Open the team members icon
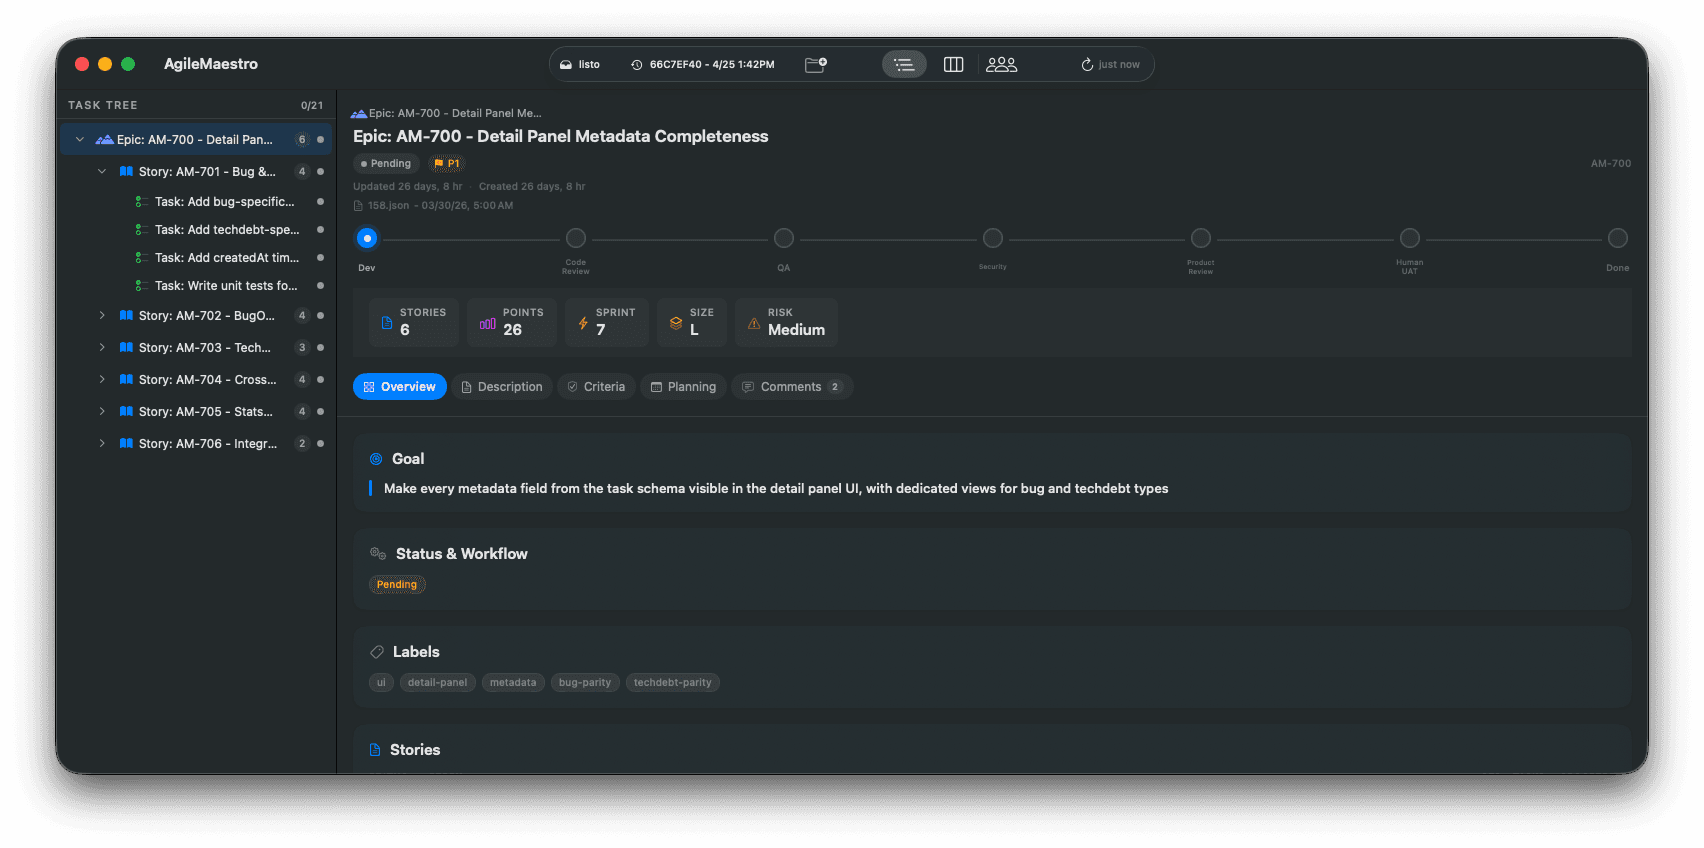Viewport: 1704px width, 848px height. point(1001,64)
